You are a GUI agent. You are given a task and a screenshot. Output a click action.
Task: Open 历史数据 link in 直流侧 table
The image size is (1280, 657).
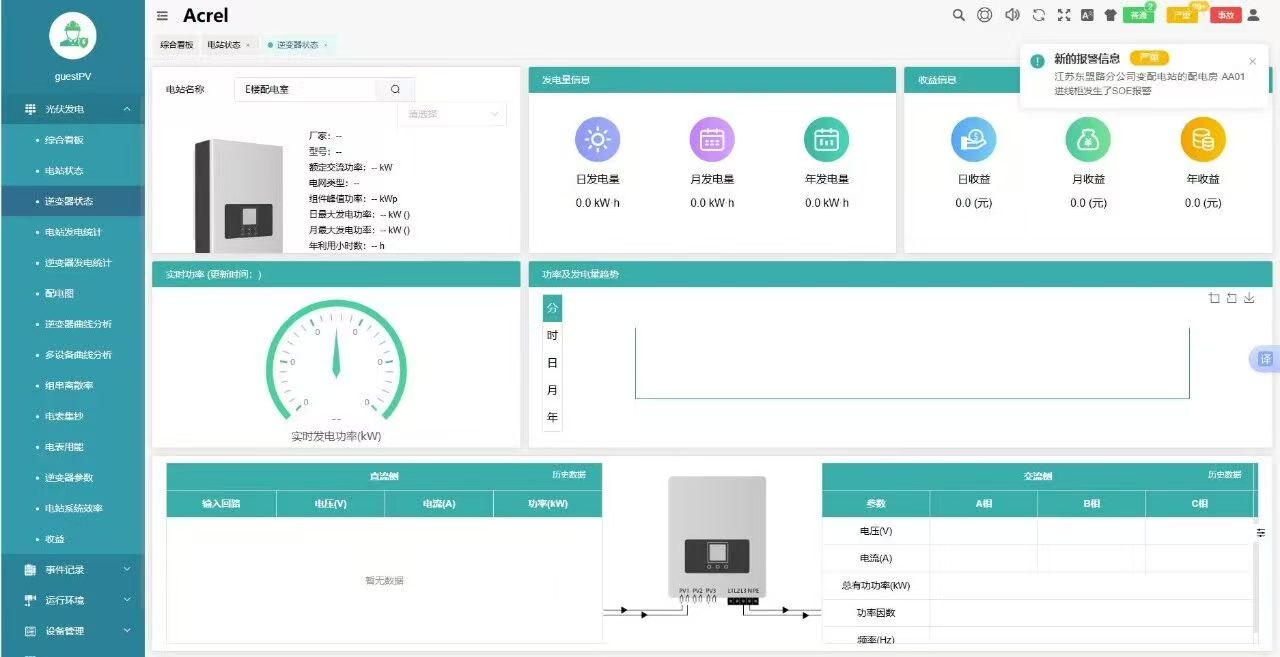coord(569,474)
